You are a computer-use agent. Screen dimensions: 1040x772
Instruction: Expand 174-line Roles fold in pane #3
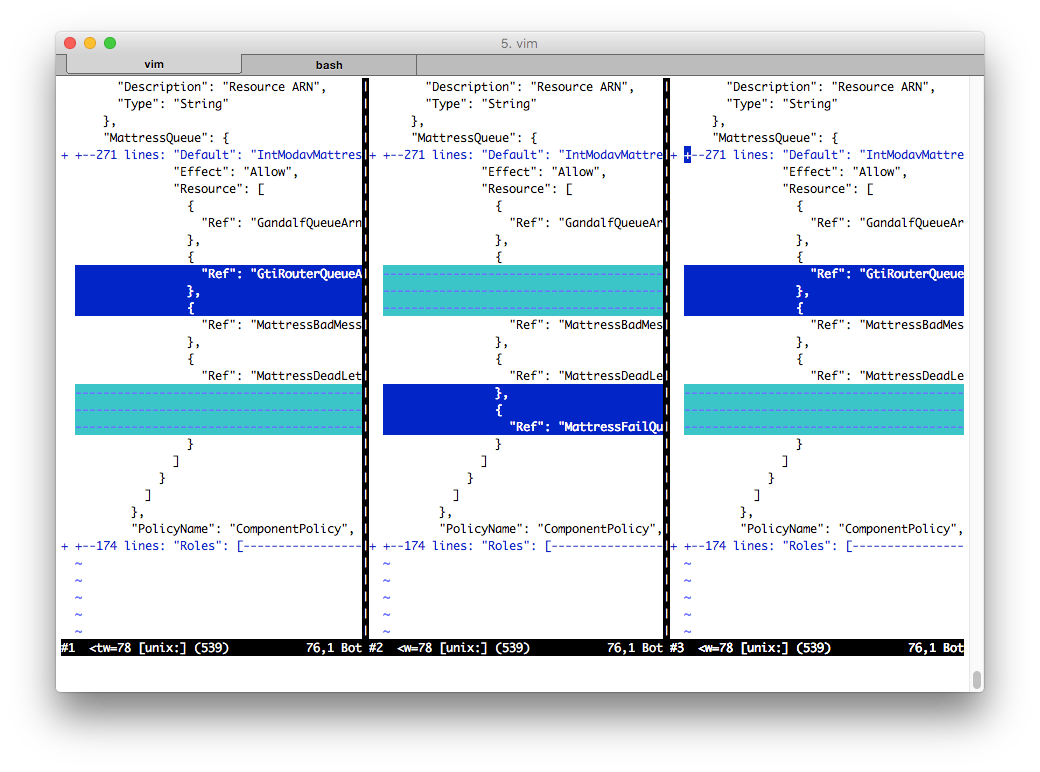[x=817, y=546]
